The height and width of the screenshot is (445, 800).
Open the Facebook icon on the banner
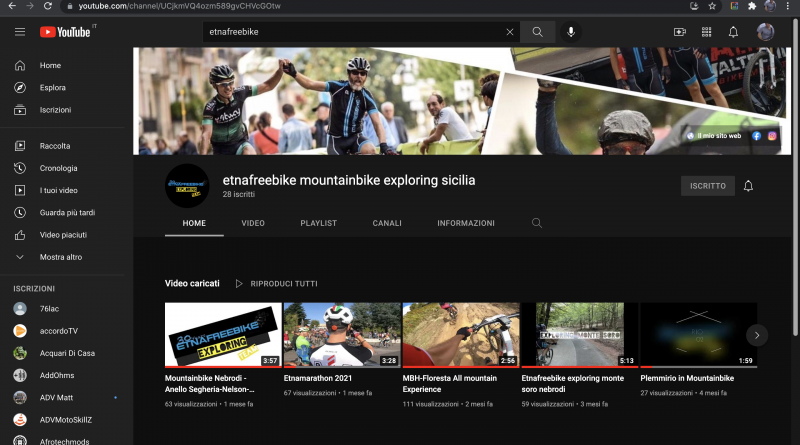[756, 136]
